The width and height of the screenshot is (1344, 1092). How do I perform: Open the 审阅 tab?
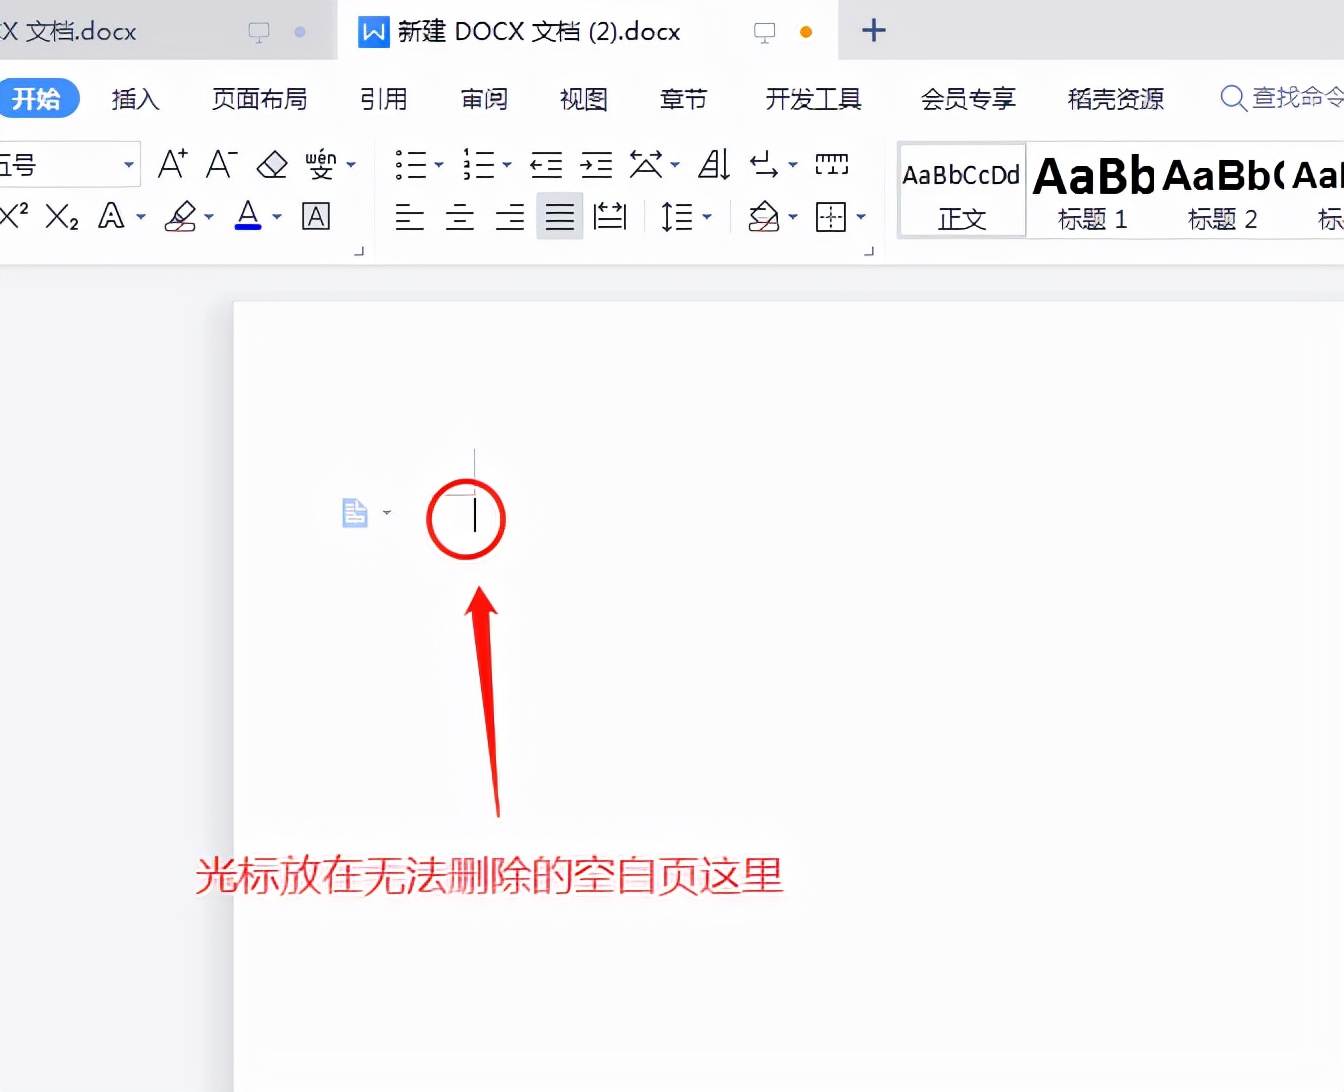484,99
